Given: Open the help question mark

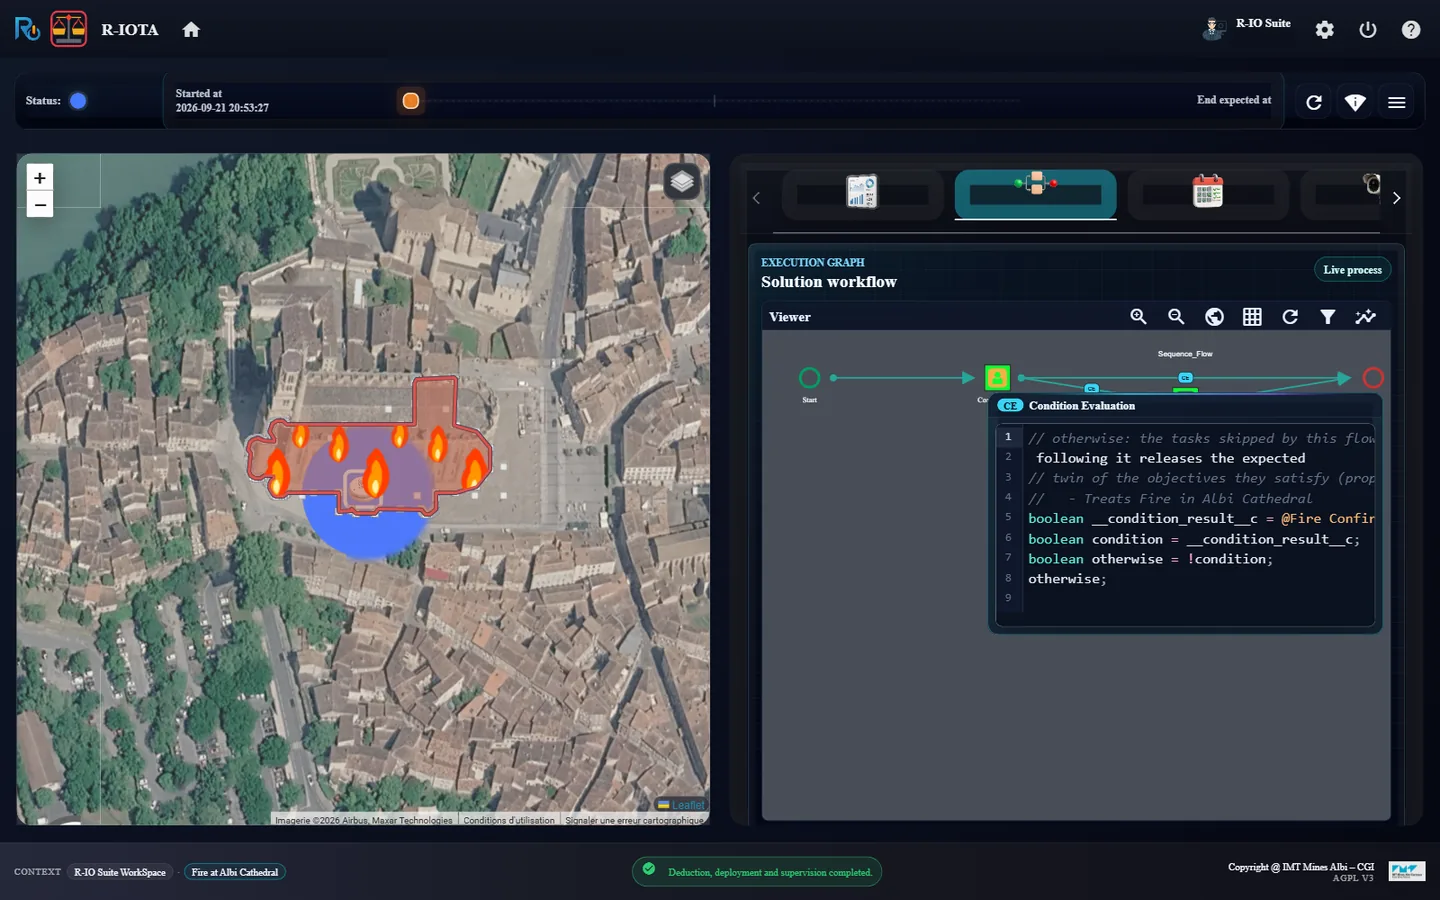Looking at the screenshot, I should (1411, 30).
